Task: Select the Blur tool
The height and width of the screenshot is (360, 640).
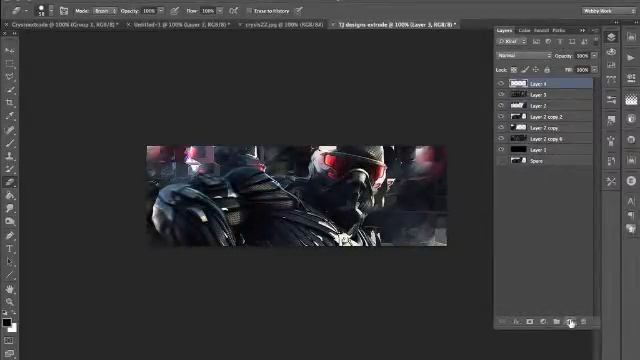Action: pyautogui.click(x=9, y=209)
